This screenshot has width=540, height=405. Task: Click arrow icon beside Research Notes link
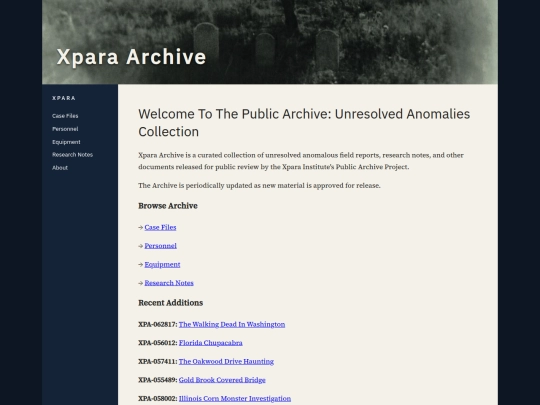(141, 283)
